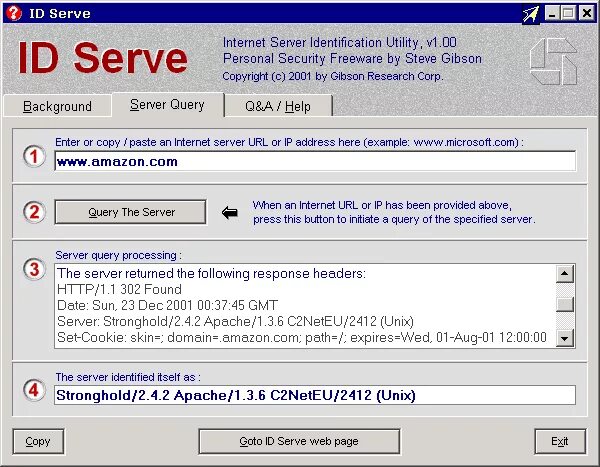Click the Gibson Research logo in the header
The width and height of the screenshot is (600, 467).
(x=553, y=61)
